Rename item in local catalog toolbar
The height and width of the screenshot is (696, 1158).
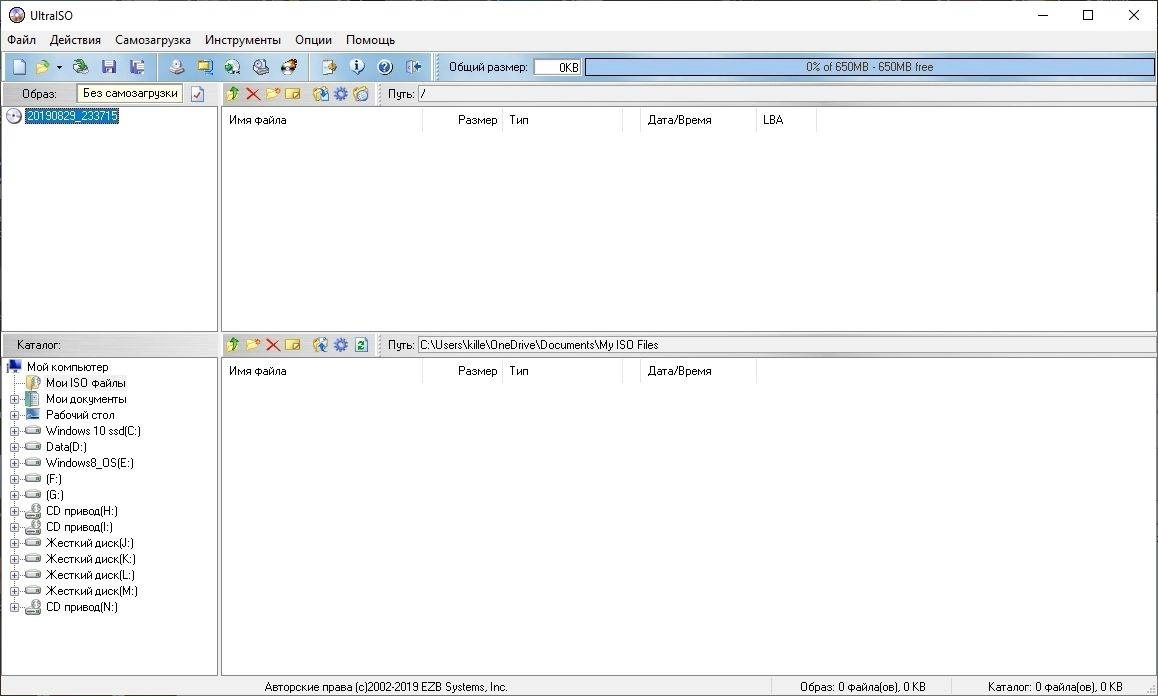[x=293, y=345]
